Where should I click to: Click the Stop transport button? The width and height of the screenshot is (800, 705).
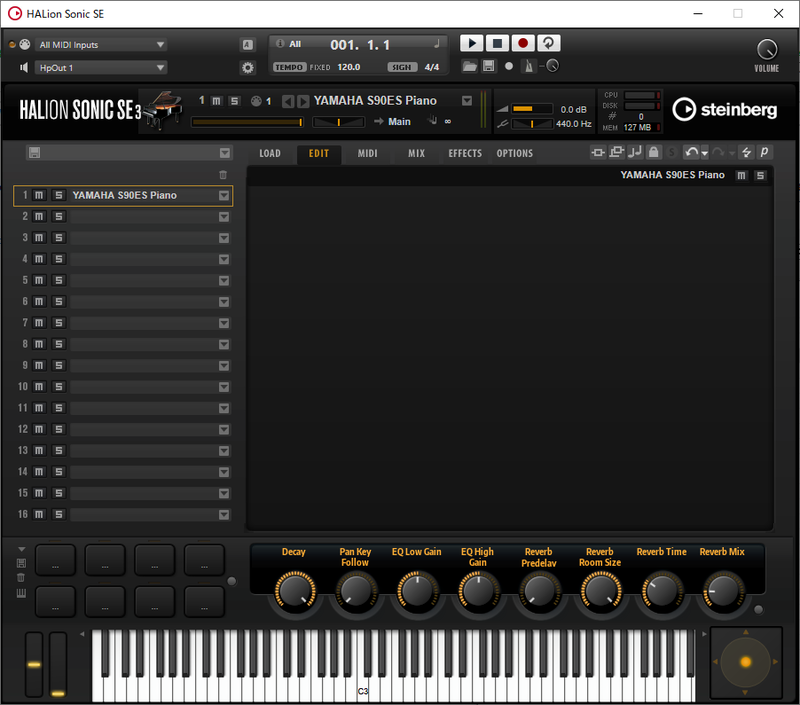click(x=497, y=43)
